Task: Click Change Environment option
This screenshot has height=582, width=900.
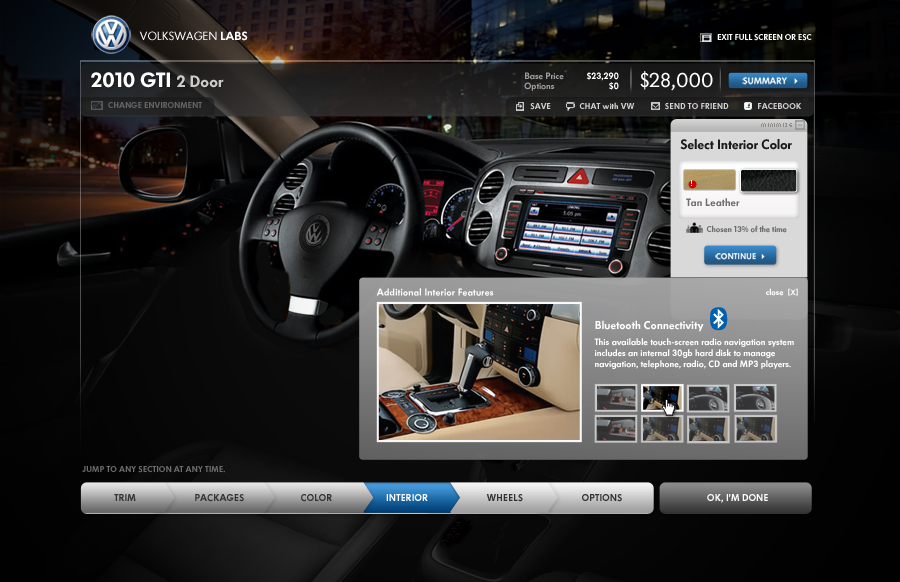Action: tap(146, 106)
